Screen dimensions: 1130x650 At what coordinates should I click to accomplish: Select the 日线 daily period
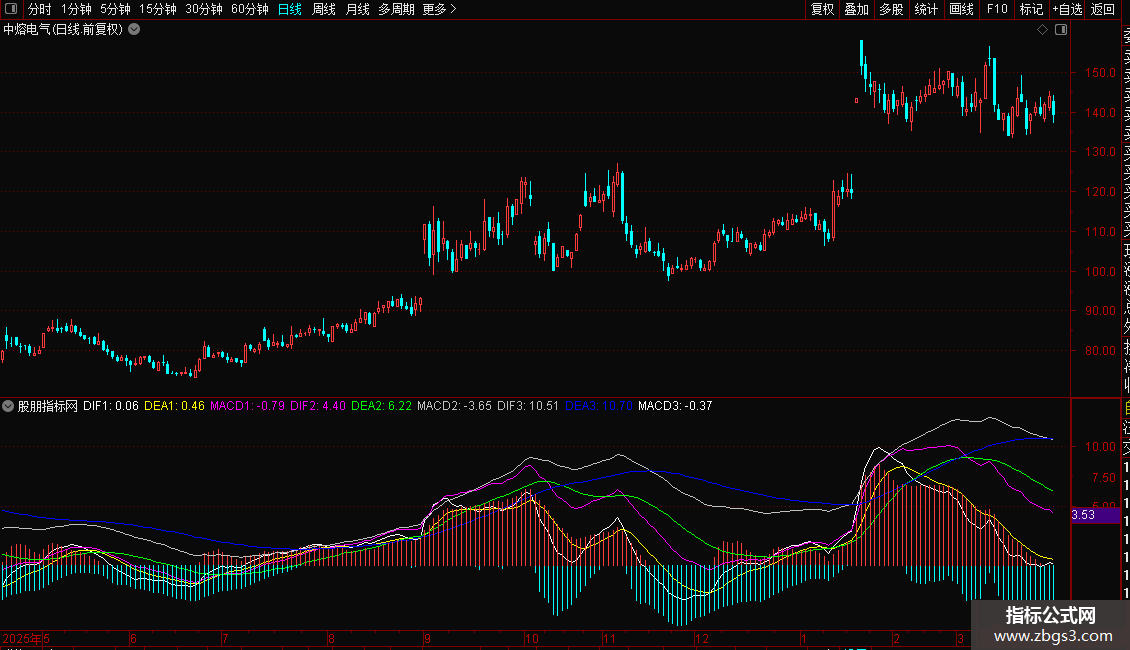click(290, 9)
